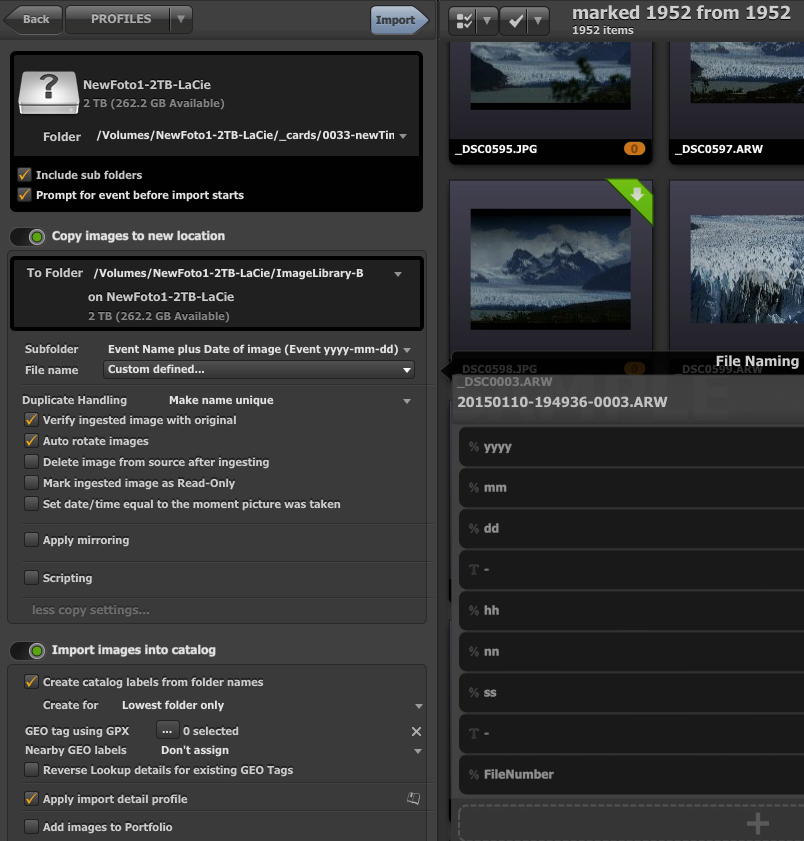Viewport: 804px width, 841px height.
Task: Select the % nn naming token
Action: 631,651
